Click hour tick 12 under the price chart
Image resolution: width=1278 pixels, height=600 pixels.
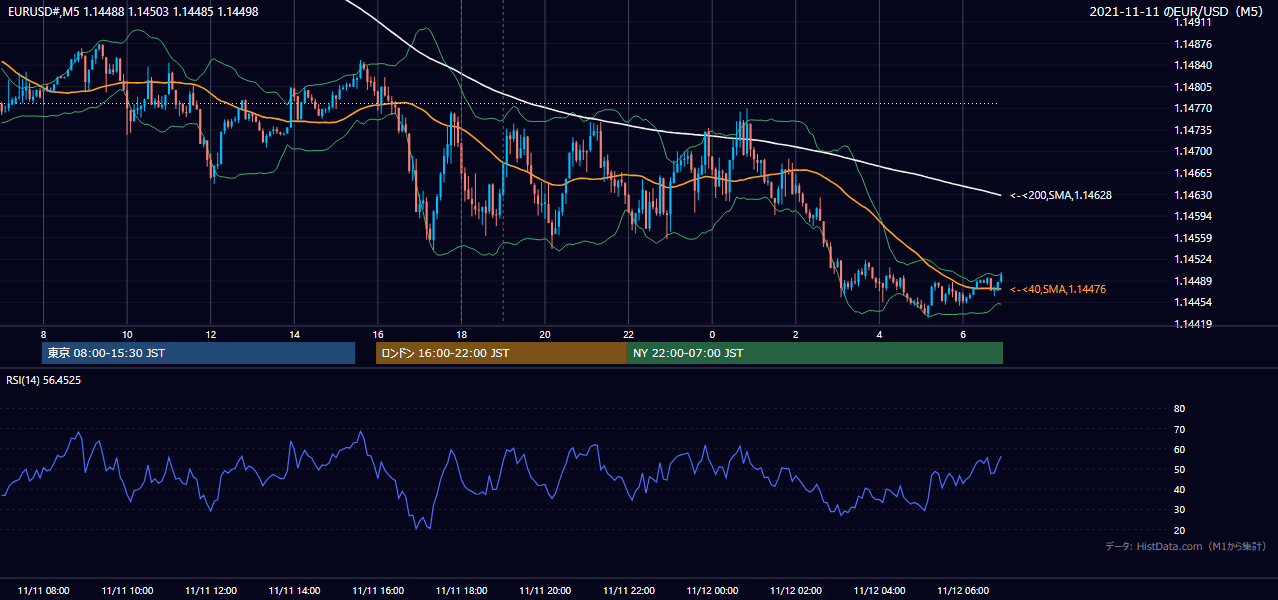coord(210,334)
